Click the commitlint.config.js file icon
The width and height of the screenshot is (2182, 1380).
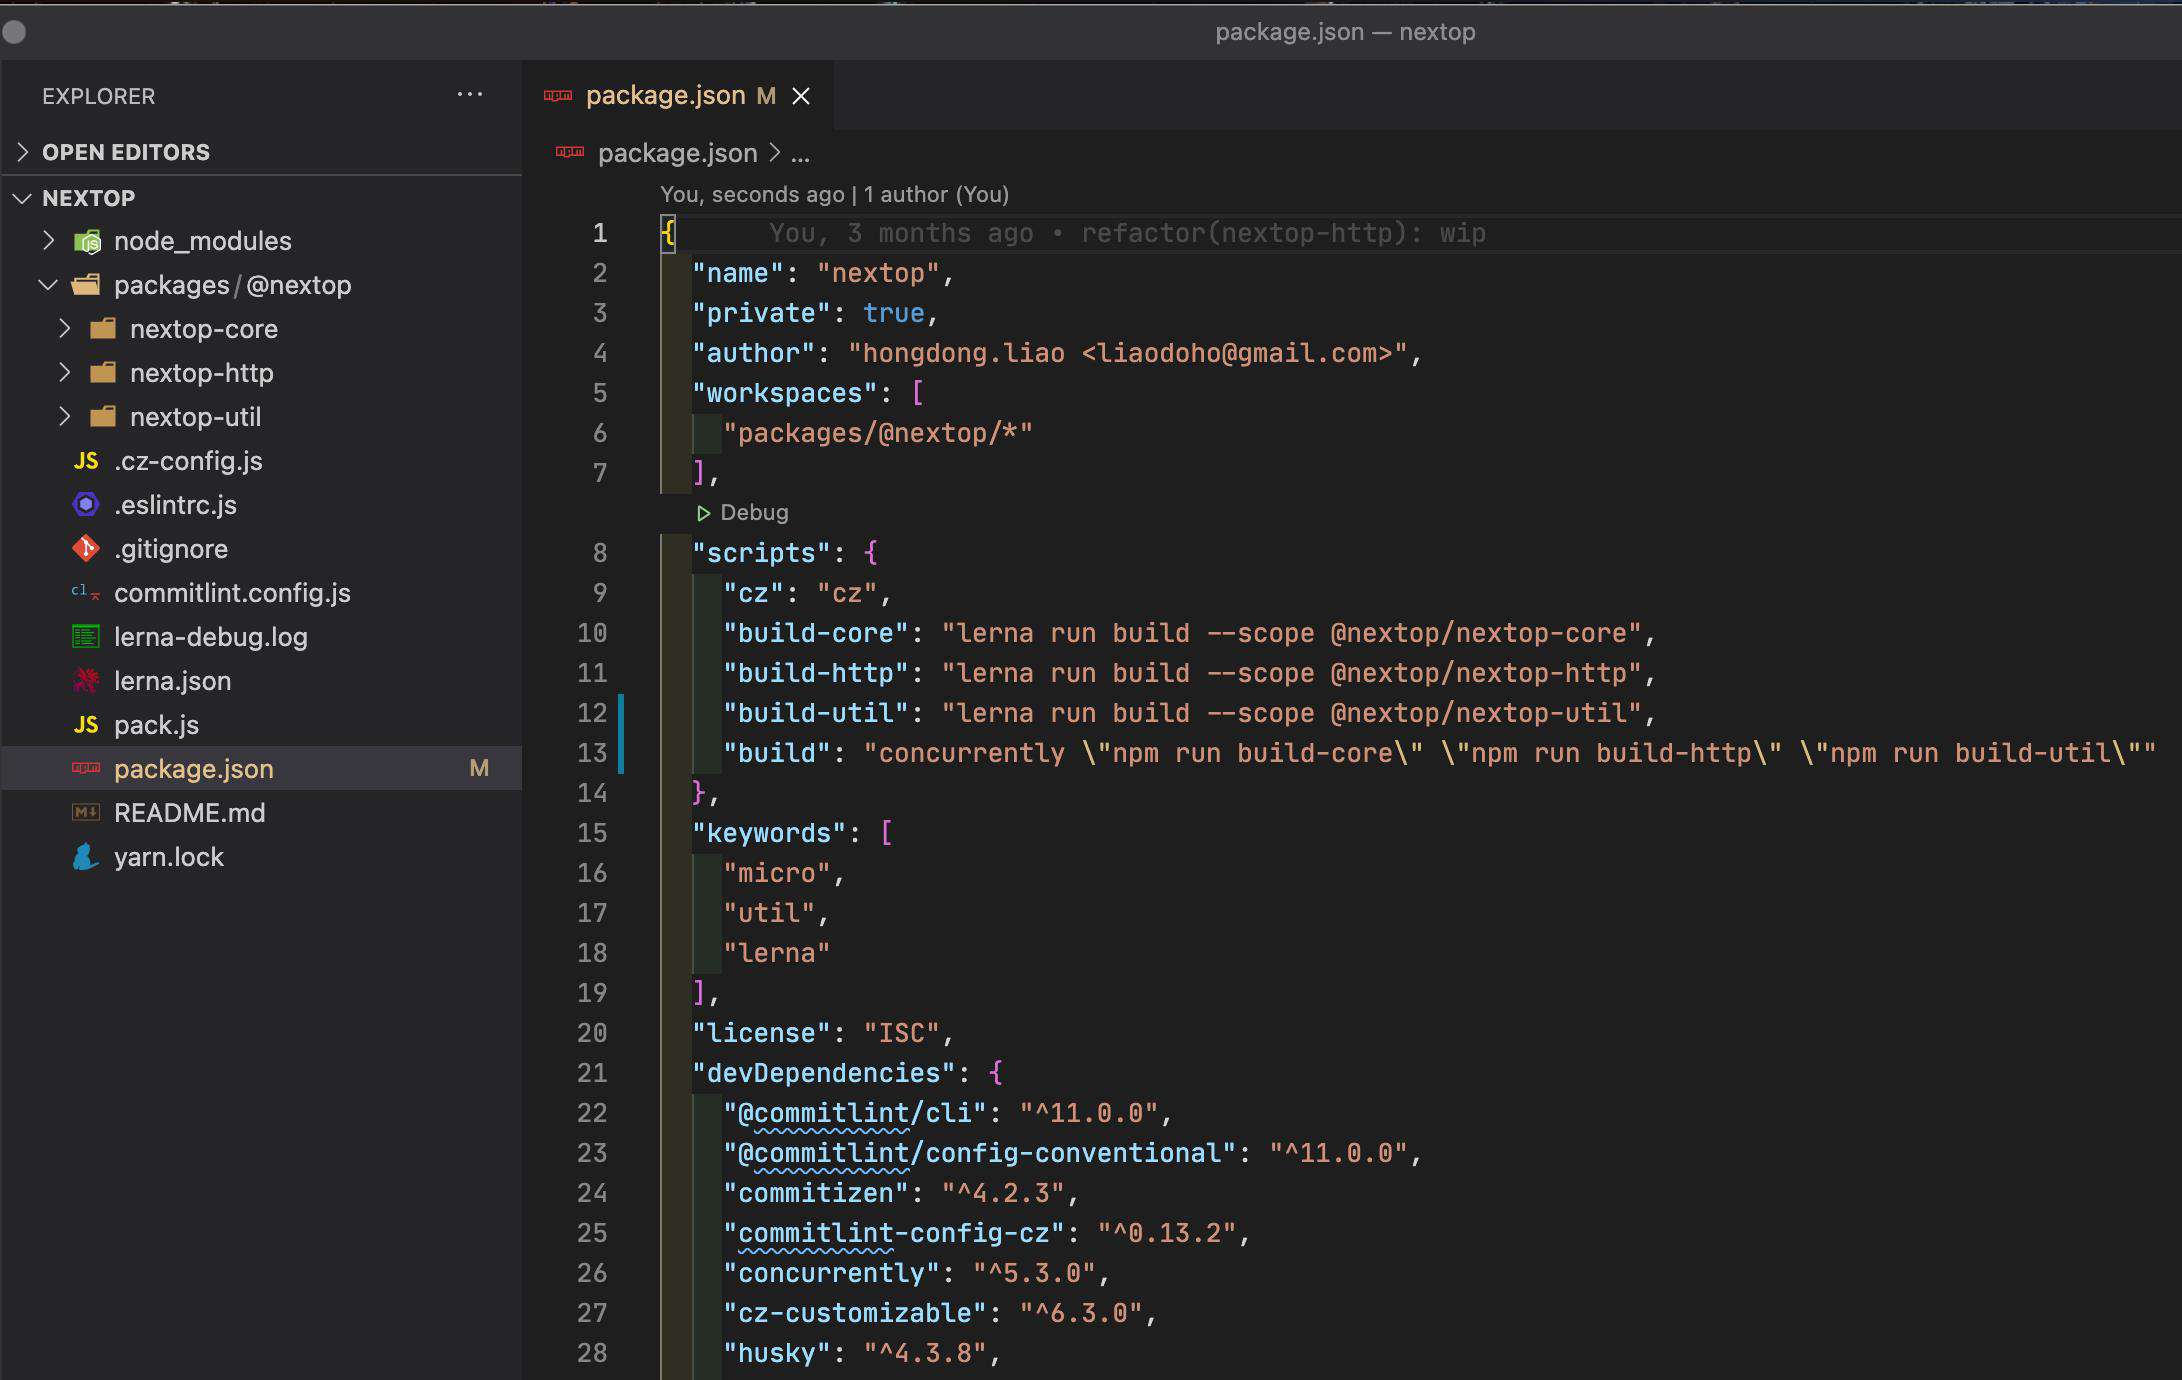[86, 593]
